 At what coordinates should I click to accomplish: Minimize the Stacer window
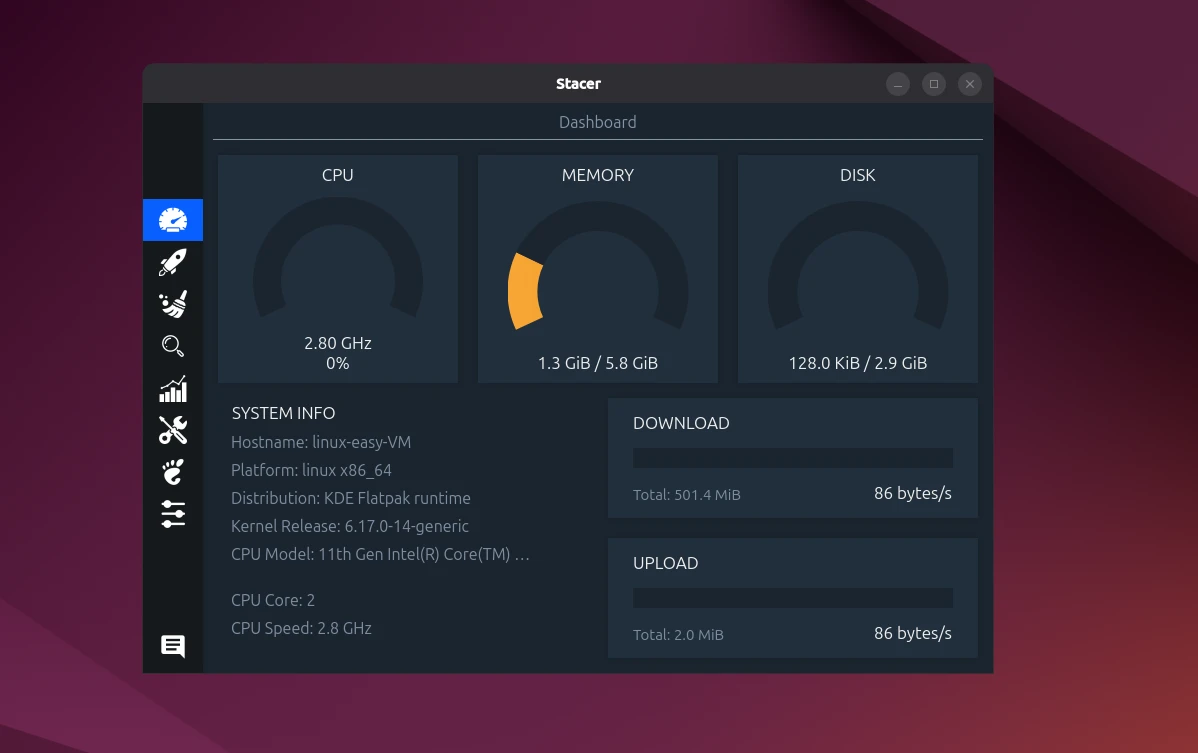[x=898, y=84]
